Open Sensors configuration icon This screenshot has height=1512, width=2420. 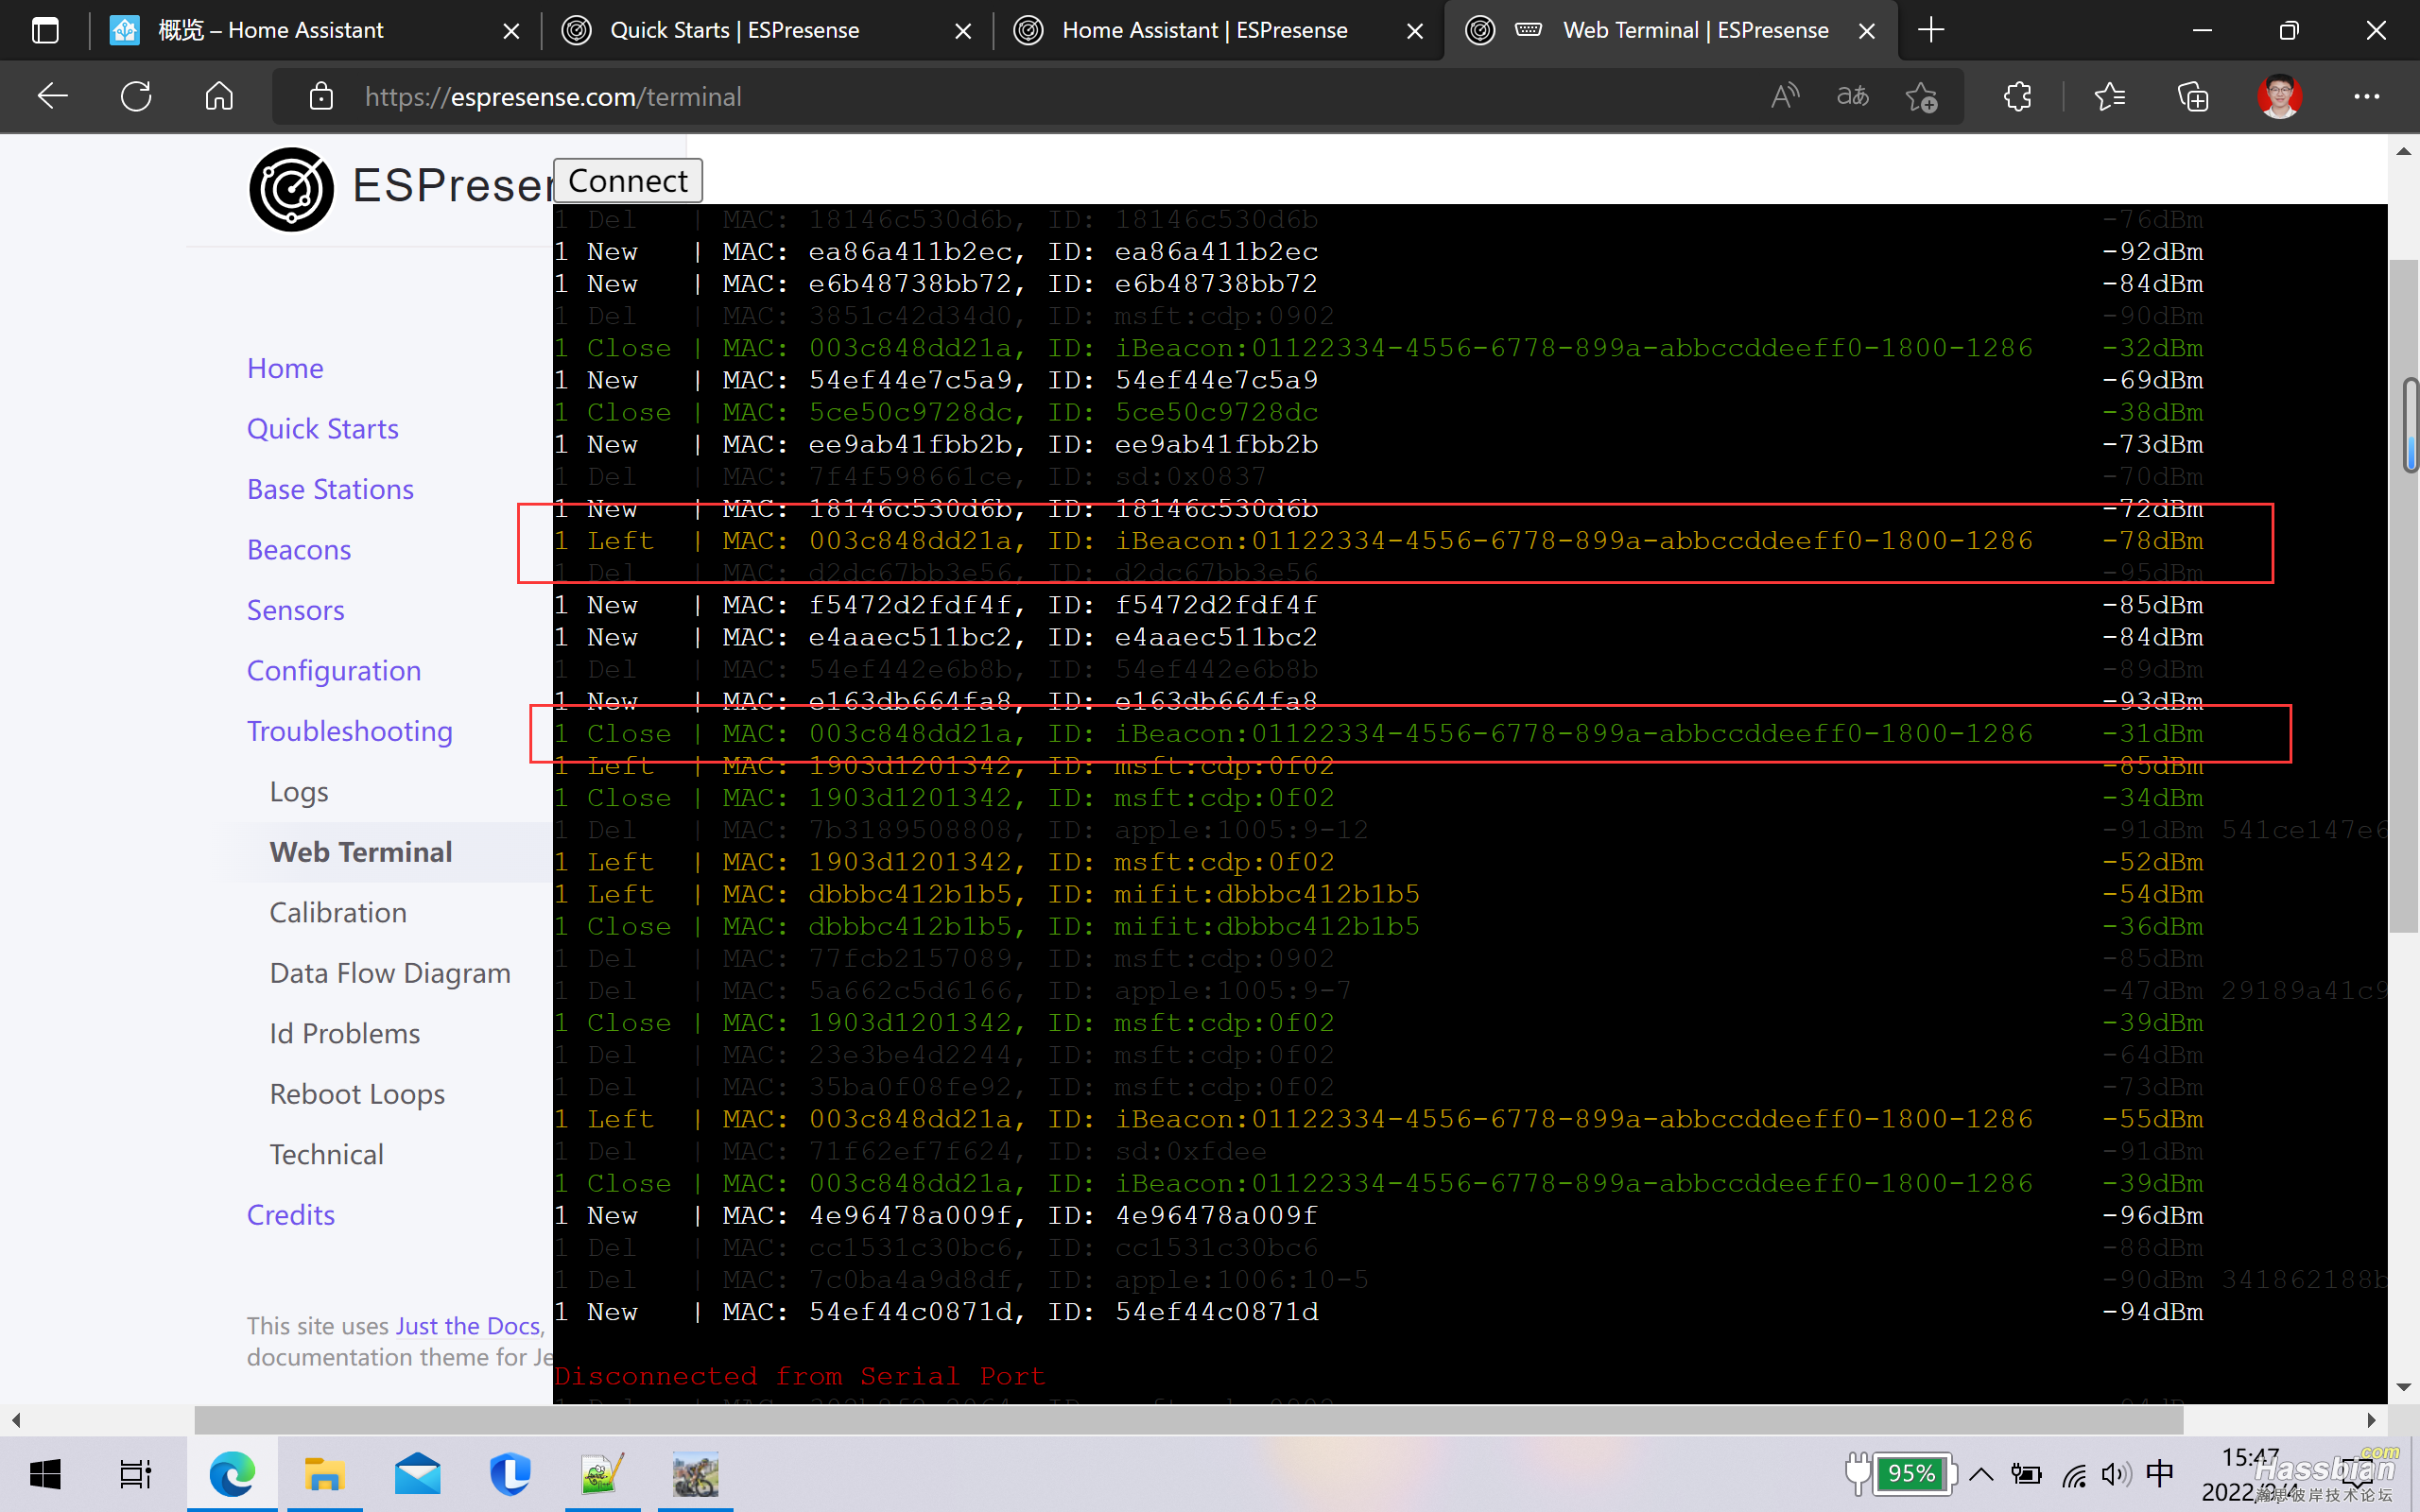296,610
